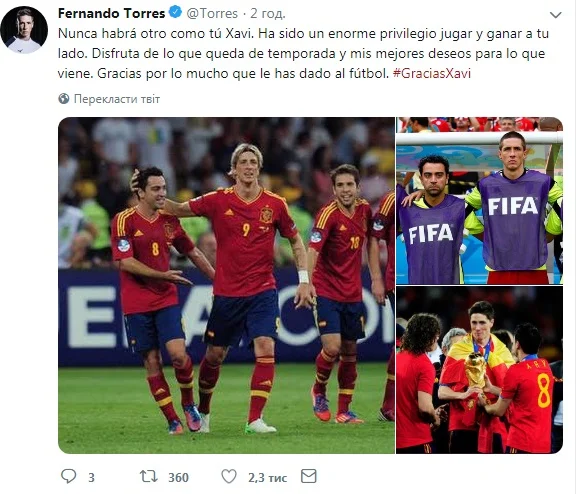Open the Fernando Torres display name
Viewport: 576px width, 494px height.
click(x=112, y=13)
